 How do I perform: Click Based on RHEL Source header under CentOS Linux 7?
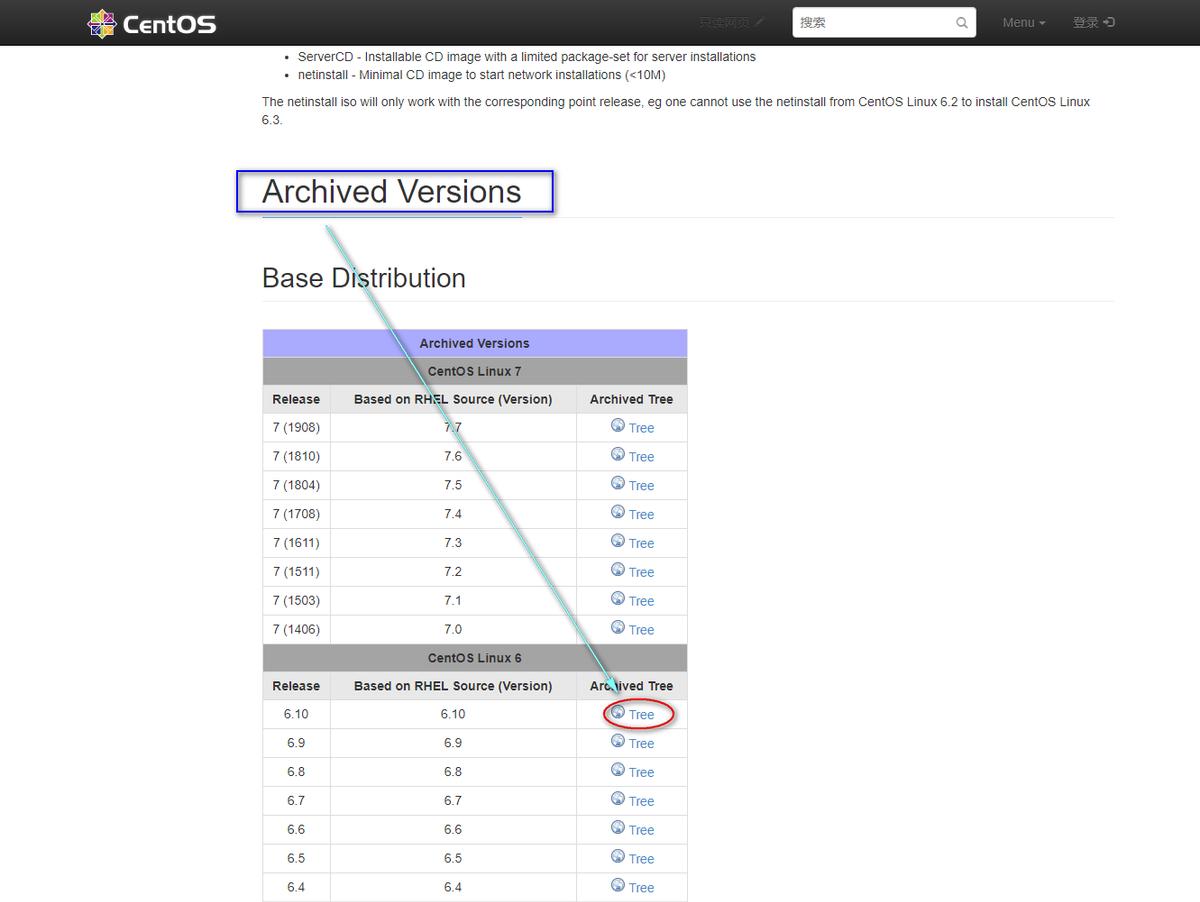tap(453, 399)
